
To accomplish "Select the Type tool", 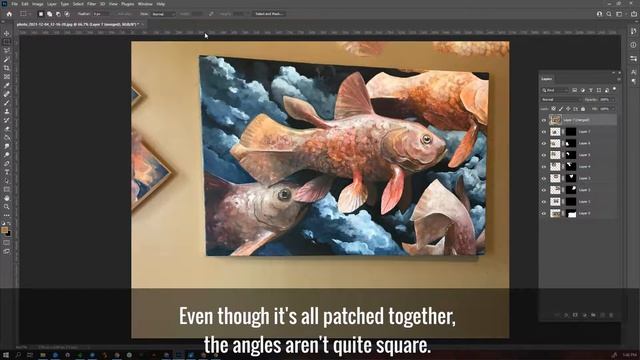I will point(7,172).
